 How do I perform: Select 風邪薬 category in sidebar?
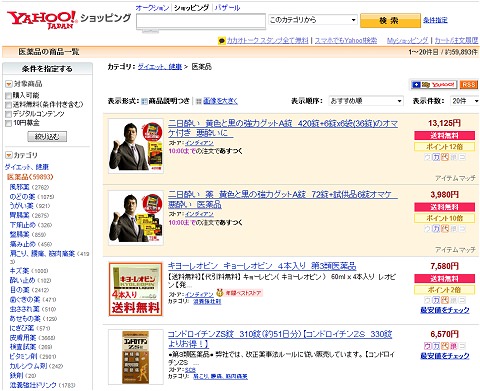(x=19, y=187)
